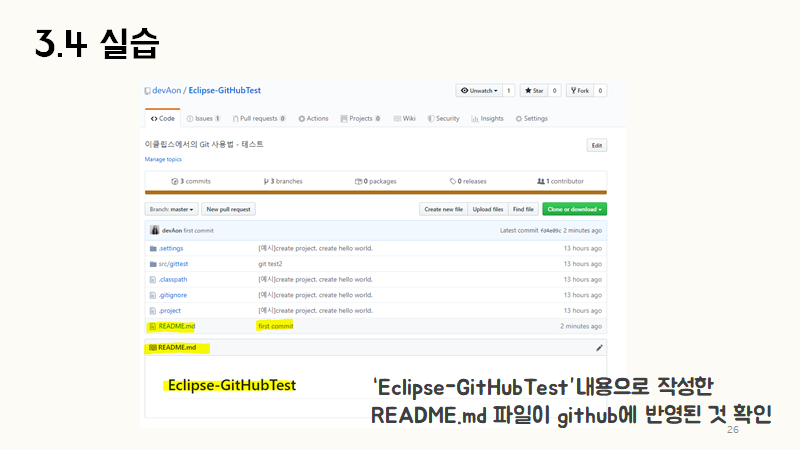Click the README.md preview header

pyautogui.click(x=177, y=347)
